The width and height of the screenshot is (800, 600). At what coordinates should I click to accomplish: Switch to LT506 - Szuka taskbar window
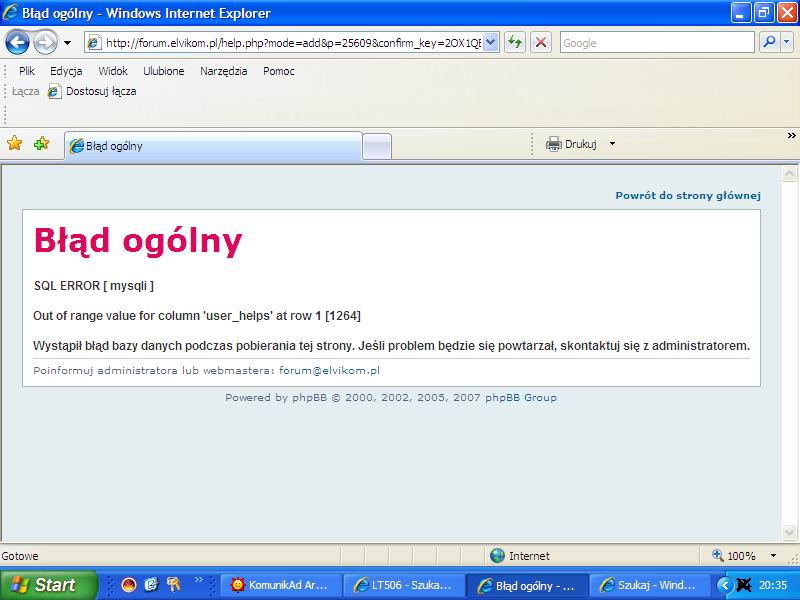(404, 585)
